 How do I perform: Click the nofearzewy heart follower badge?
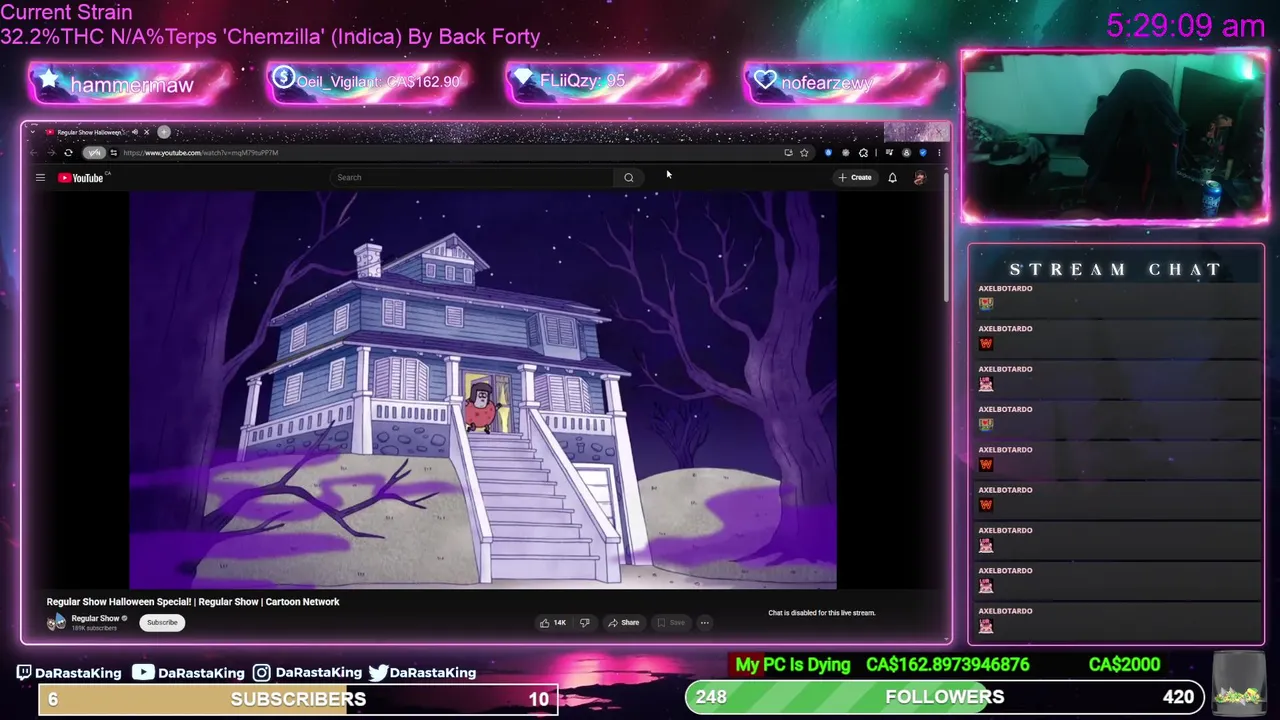845,82
